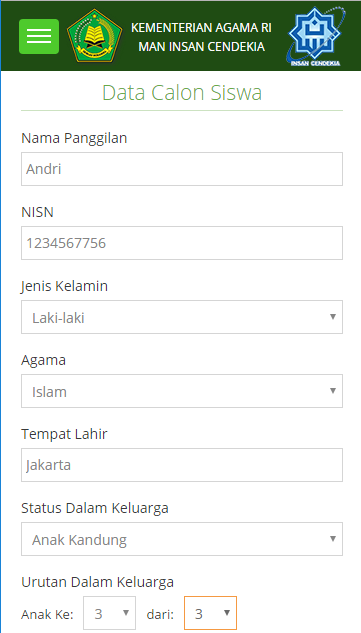Select the Tempat Lahir text field

coord(182,465)
